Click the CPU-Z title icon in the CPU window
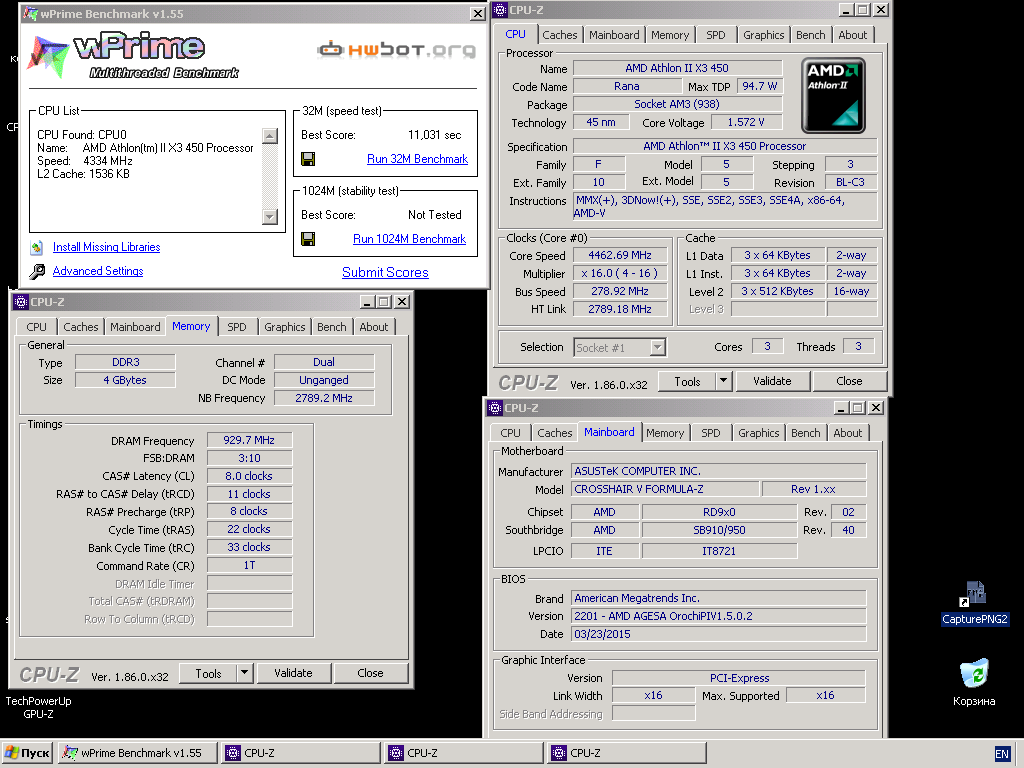 500,10
